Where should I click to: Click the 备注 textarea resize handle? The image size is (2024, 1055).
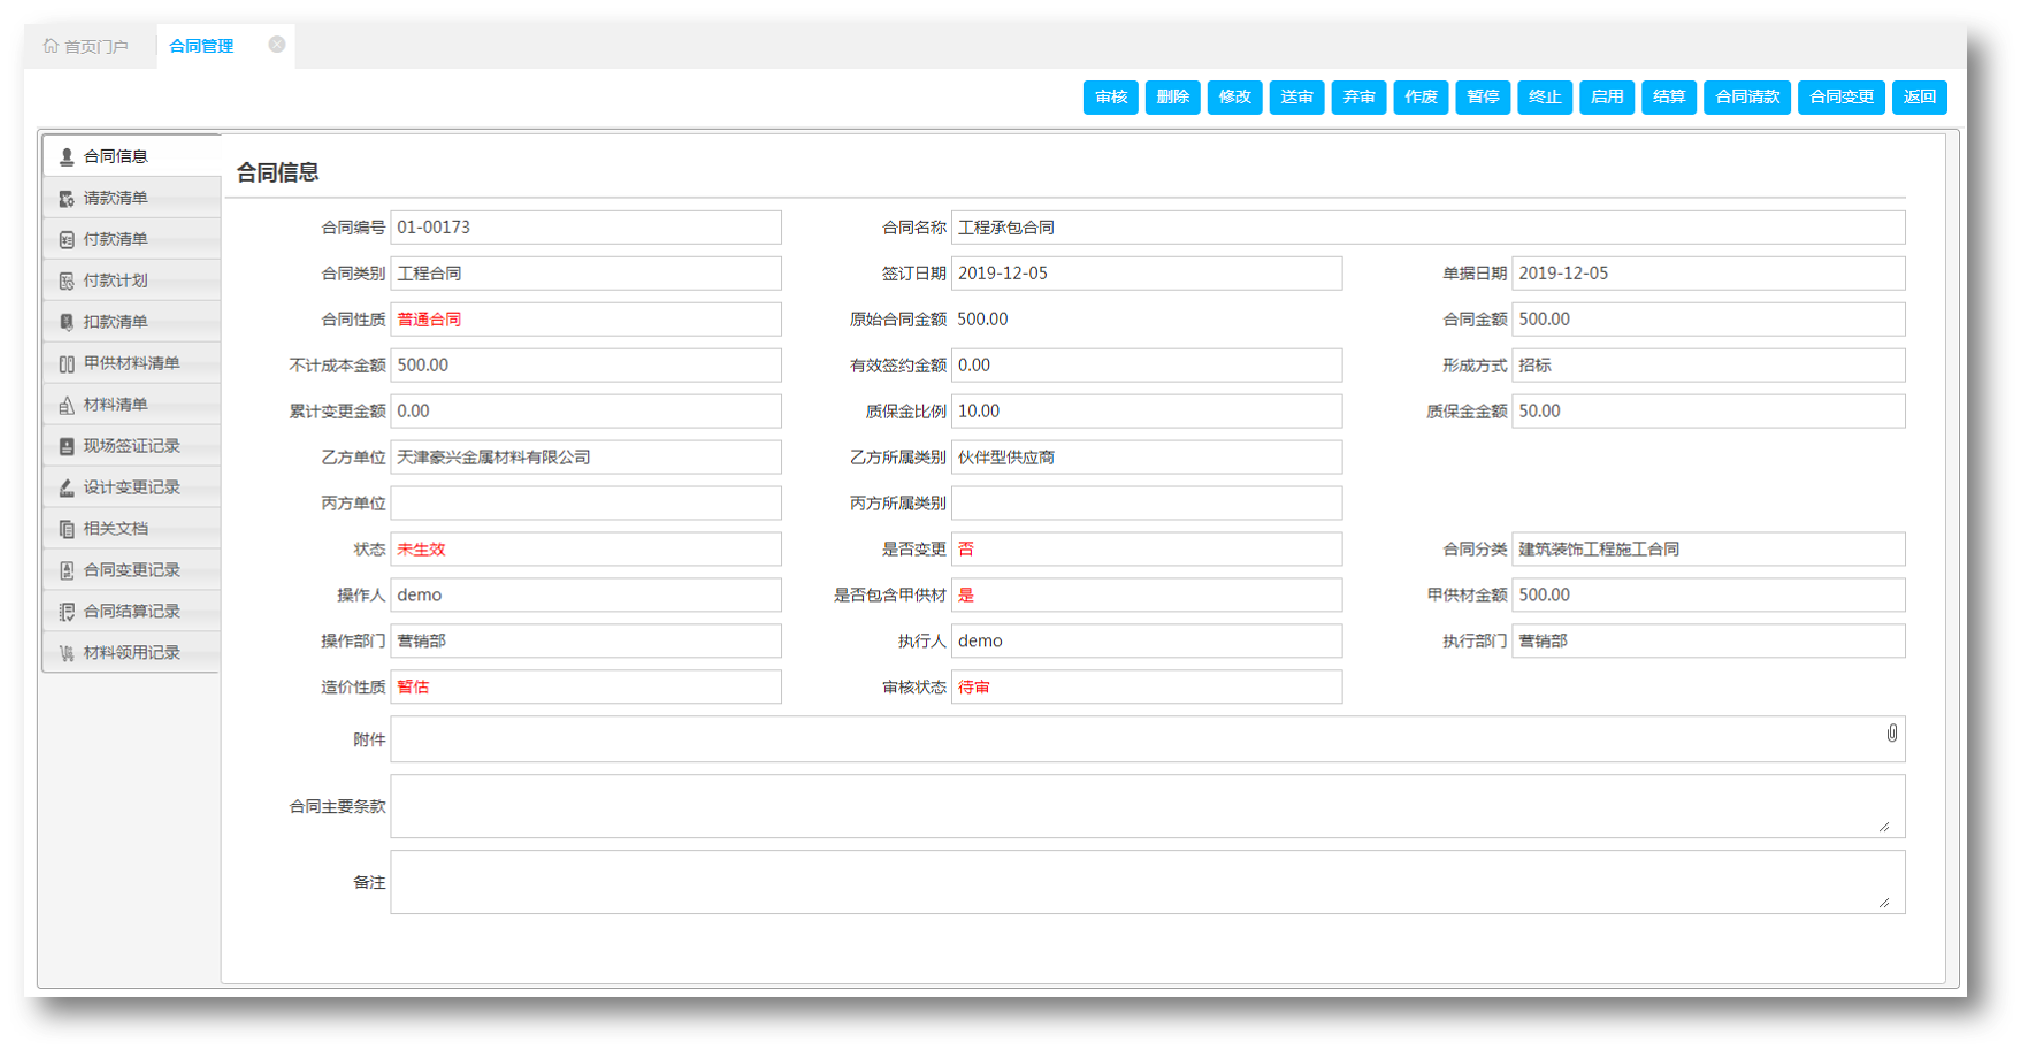tap(1885, 902)
